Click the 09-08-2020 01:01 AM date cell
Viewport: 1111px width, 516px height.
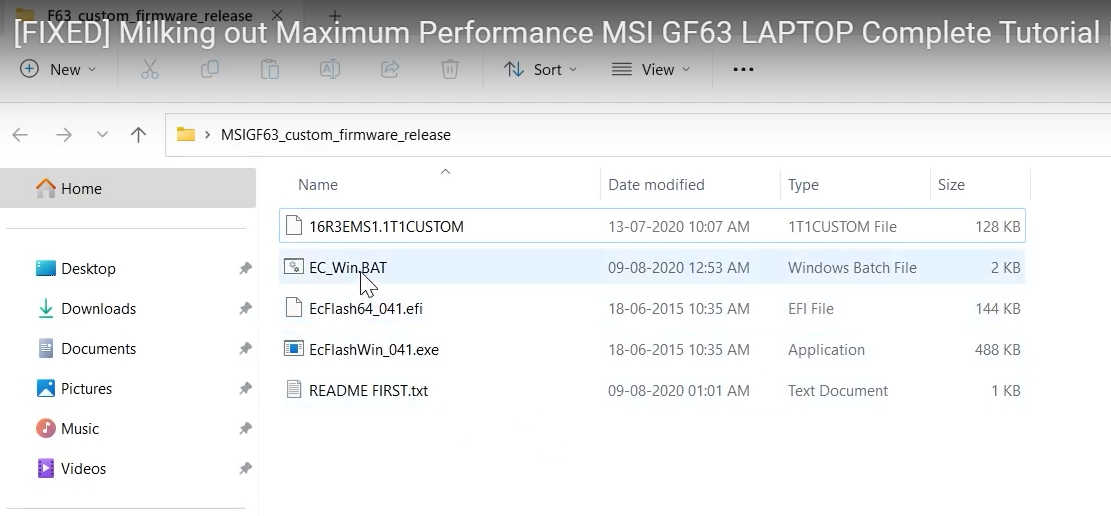[678, 391]
